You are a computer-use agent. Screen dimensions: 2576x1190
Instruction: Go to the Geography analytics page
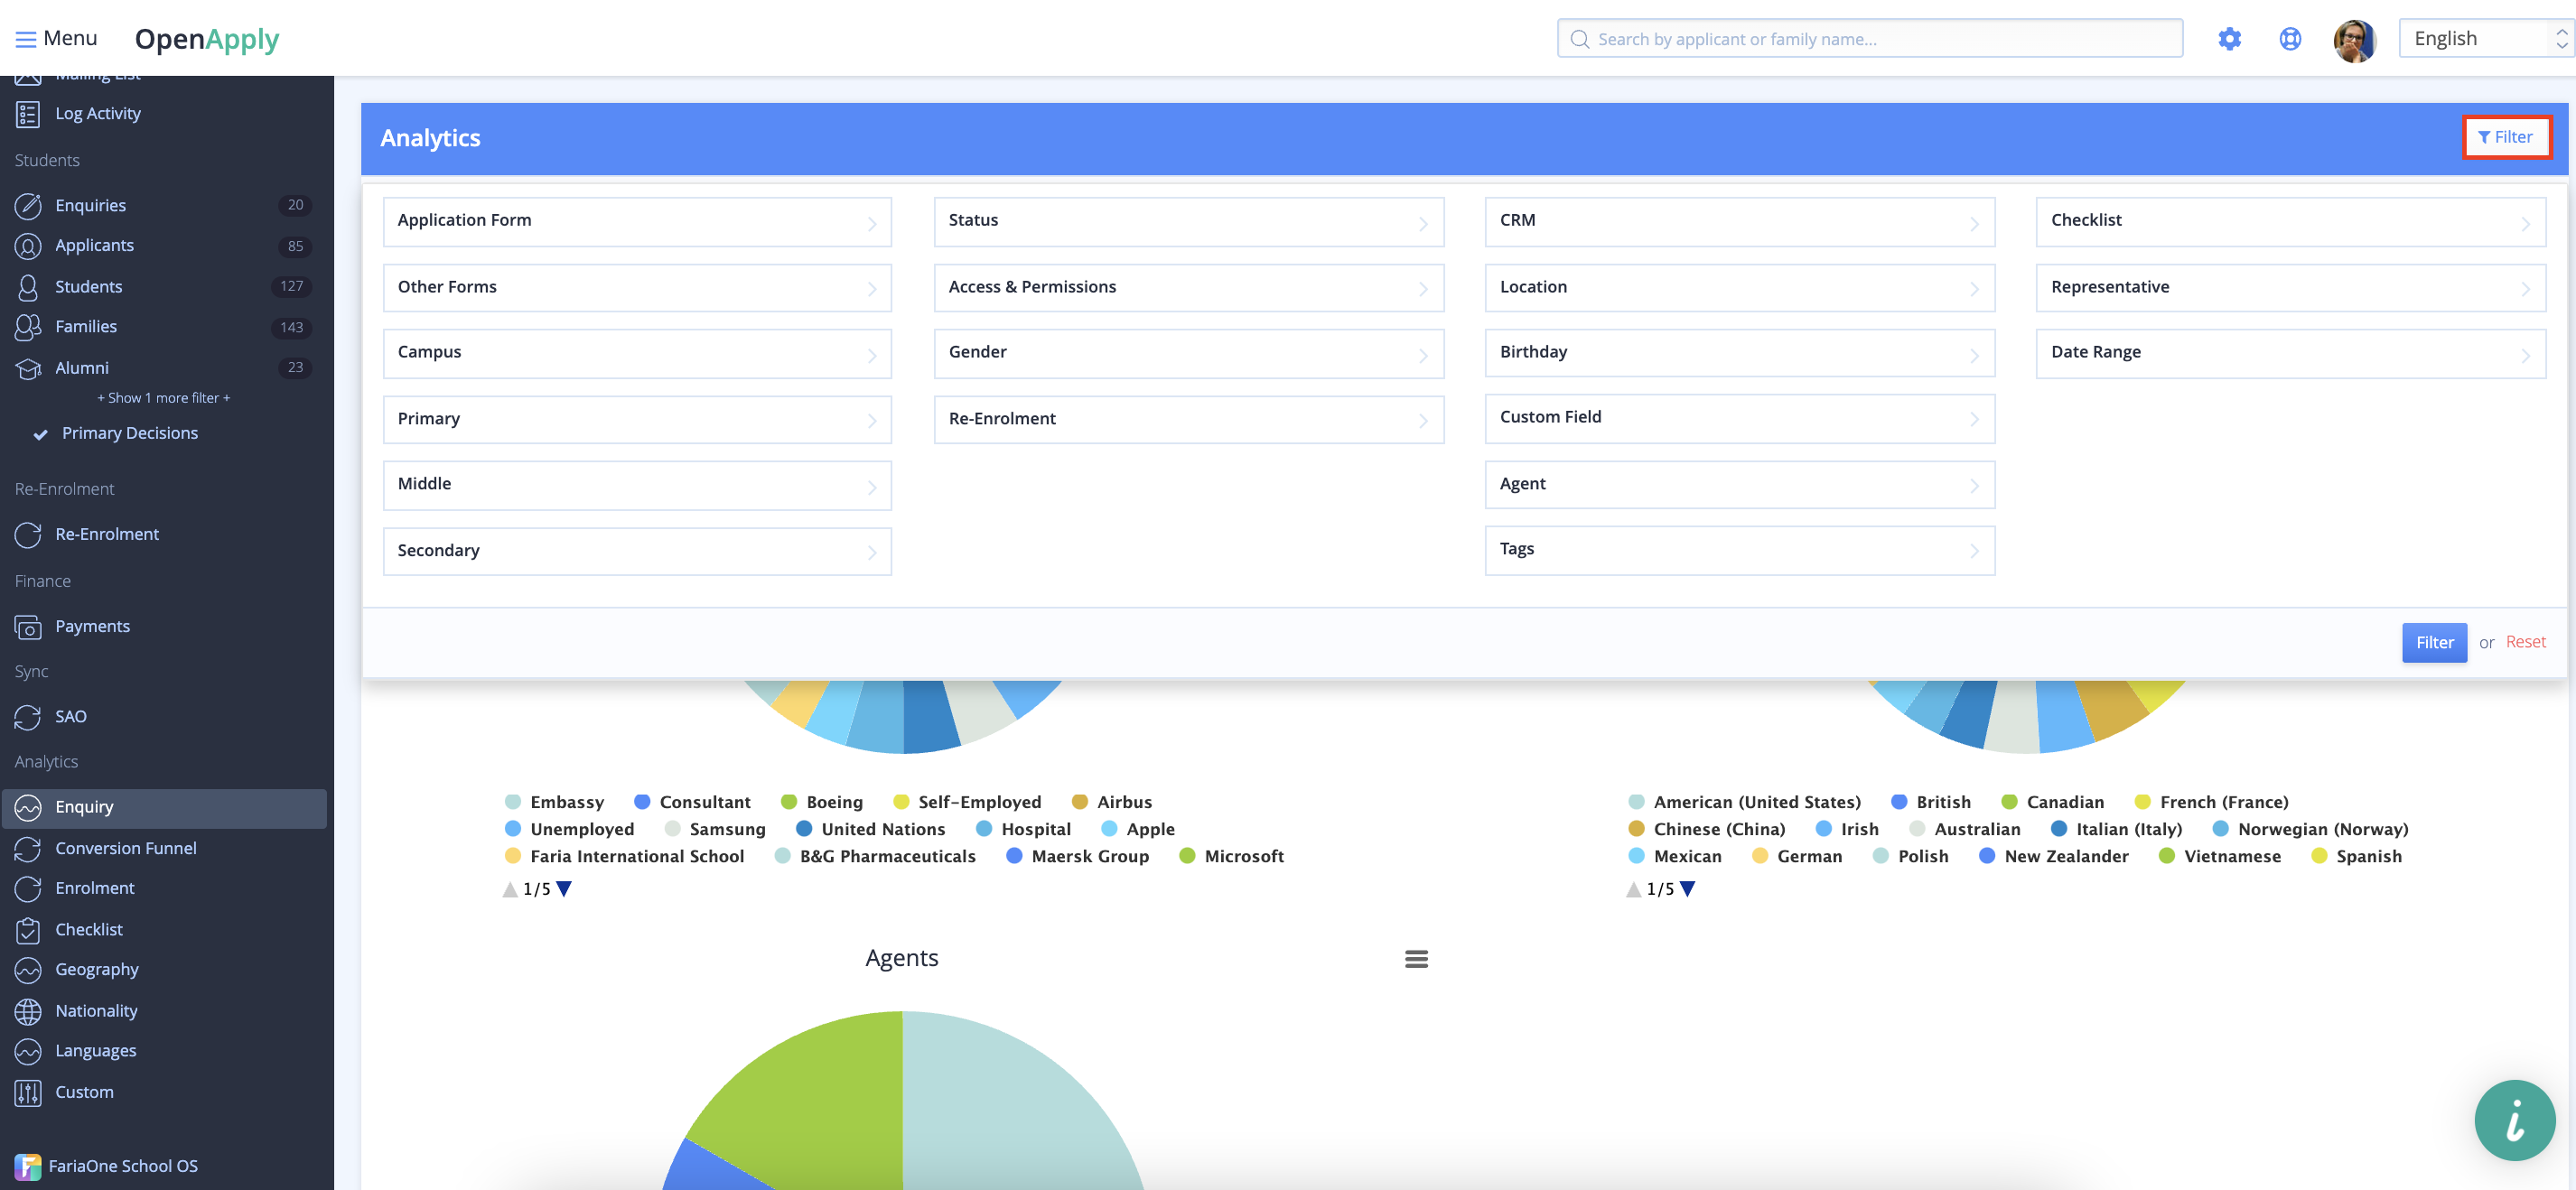97,970
